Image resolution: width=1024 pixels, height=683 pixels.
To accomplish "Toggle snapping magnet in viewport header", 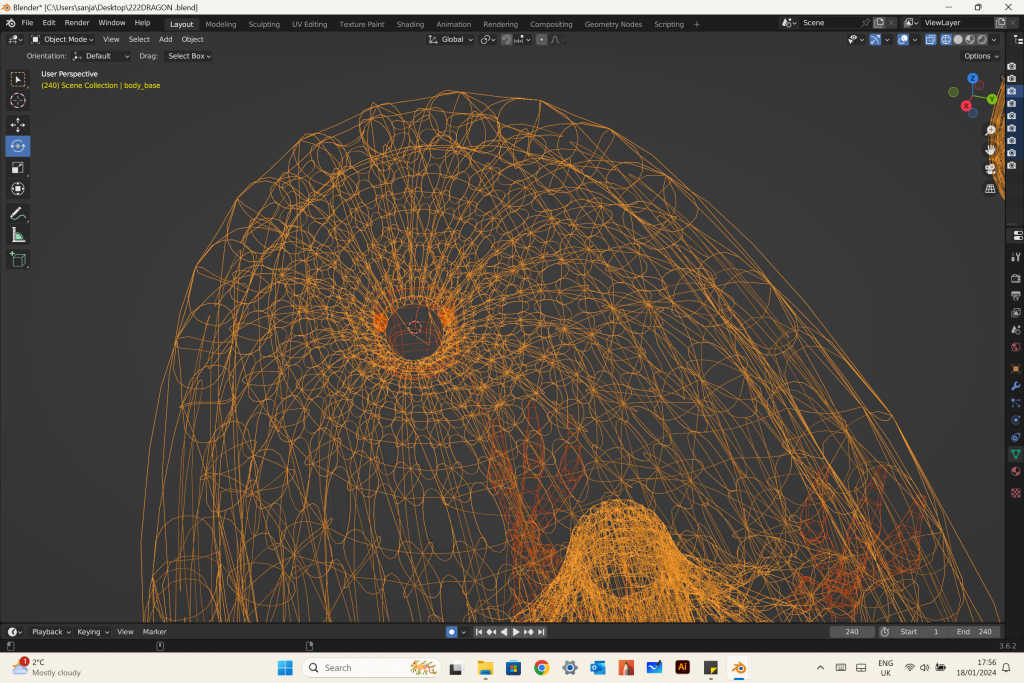I will 506,40.
